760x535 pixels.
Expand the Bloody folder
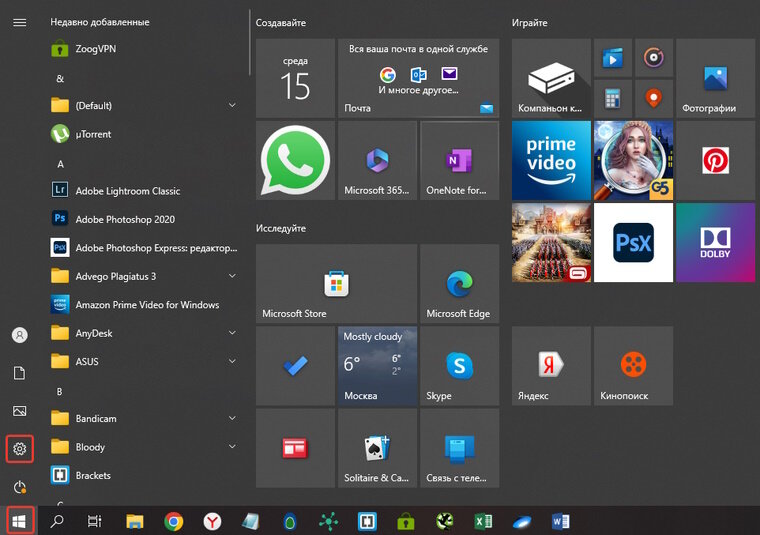tap(145, 447)
